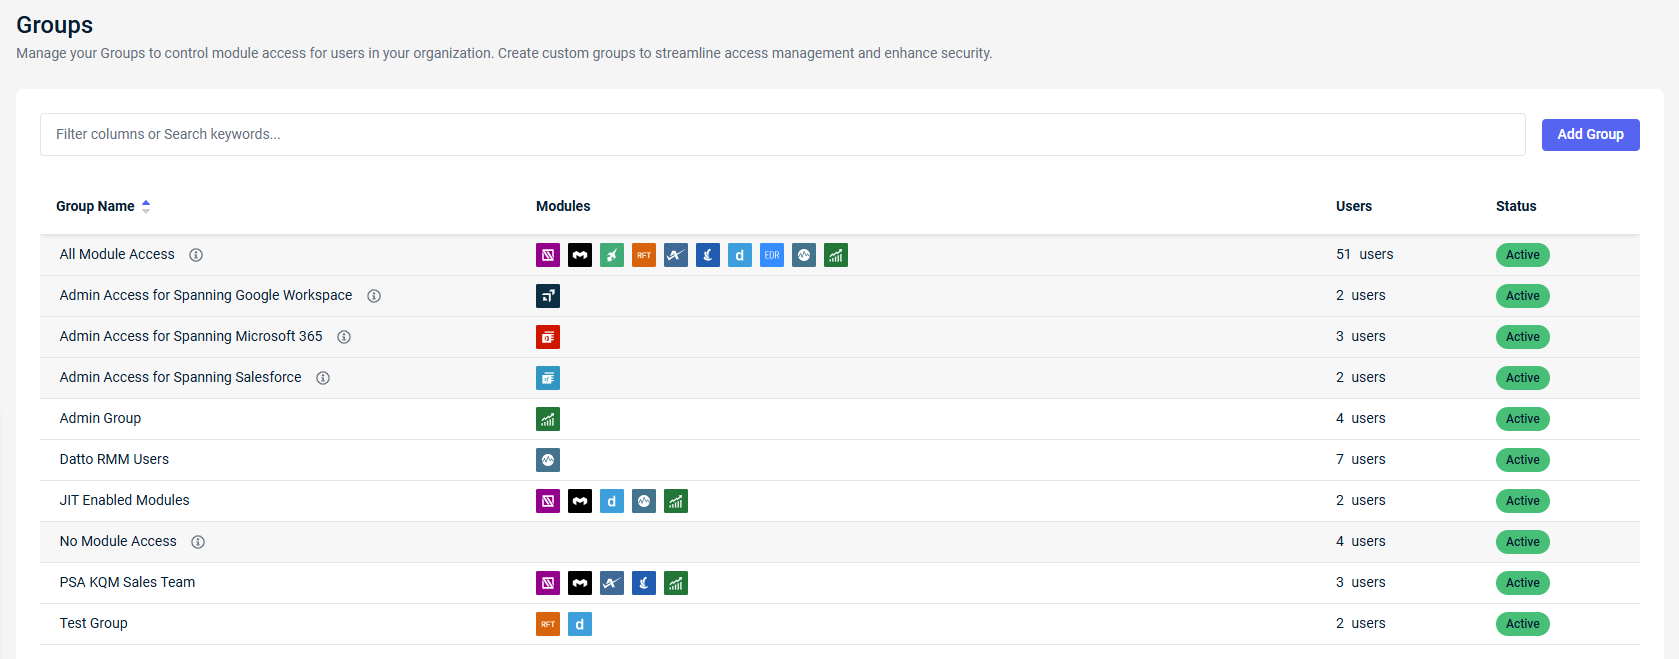Click the Users column header

pyautogui.click(x=1354, y=206)
